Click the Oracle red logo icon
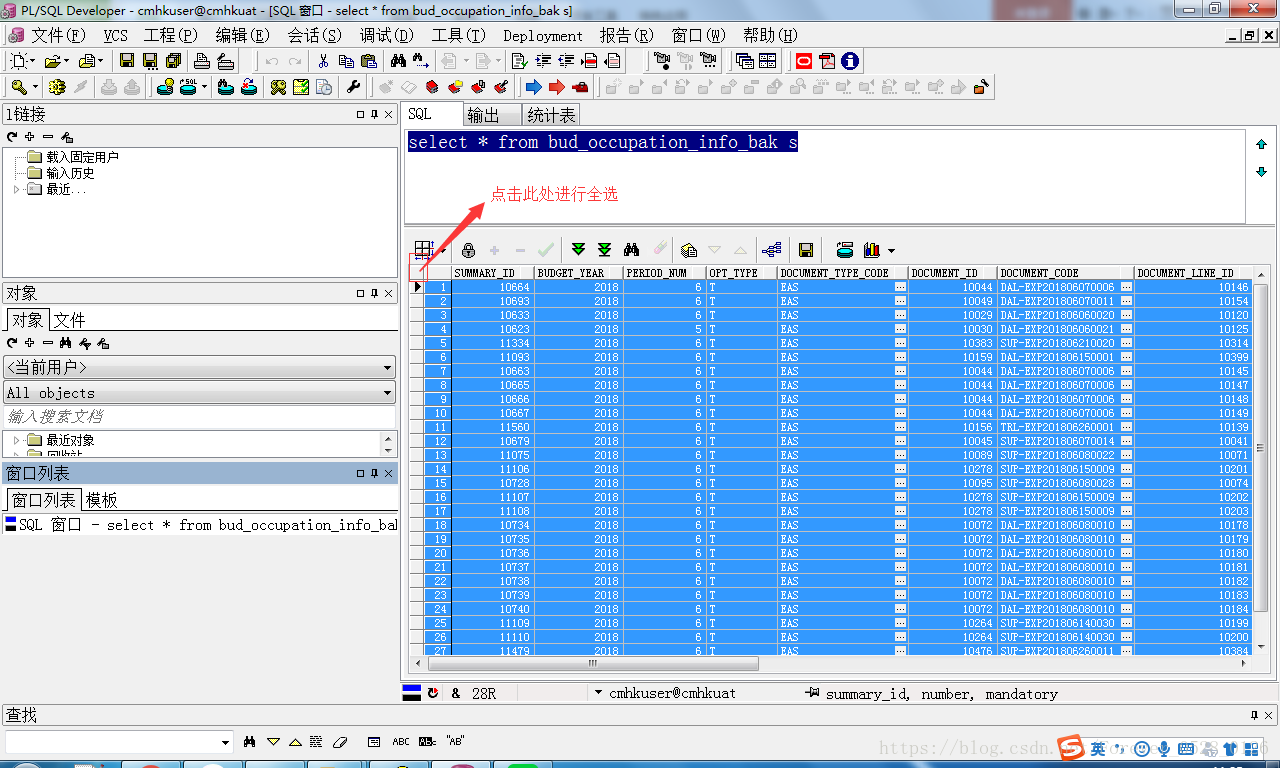 pyautogui.click(x=804, y=61)
